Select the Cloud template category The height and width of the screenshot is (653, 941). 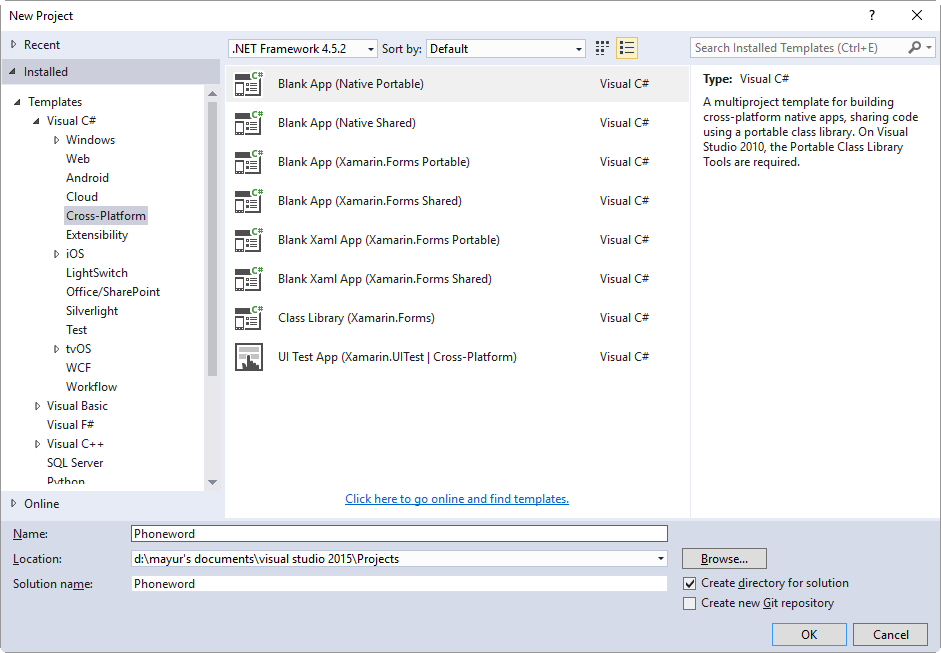pyautogui.click(x=82, y=197)
